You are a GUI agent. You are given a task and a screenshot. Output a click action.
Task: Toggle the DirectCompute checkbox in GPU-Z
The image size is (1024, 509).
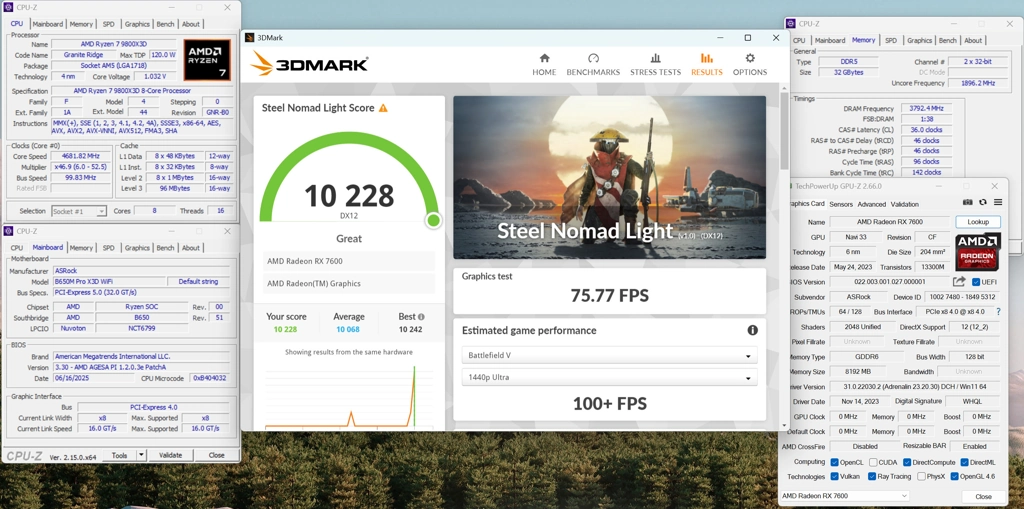pos(907,462)
